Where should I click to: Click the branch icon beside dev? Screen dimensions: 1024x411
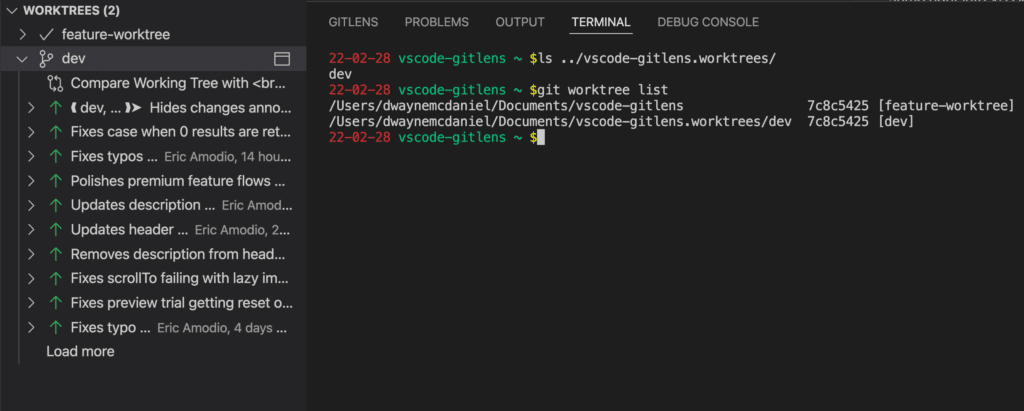46,59
